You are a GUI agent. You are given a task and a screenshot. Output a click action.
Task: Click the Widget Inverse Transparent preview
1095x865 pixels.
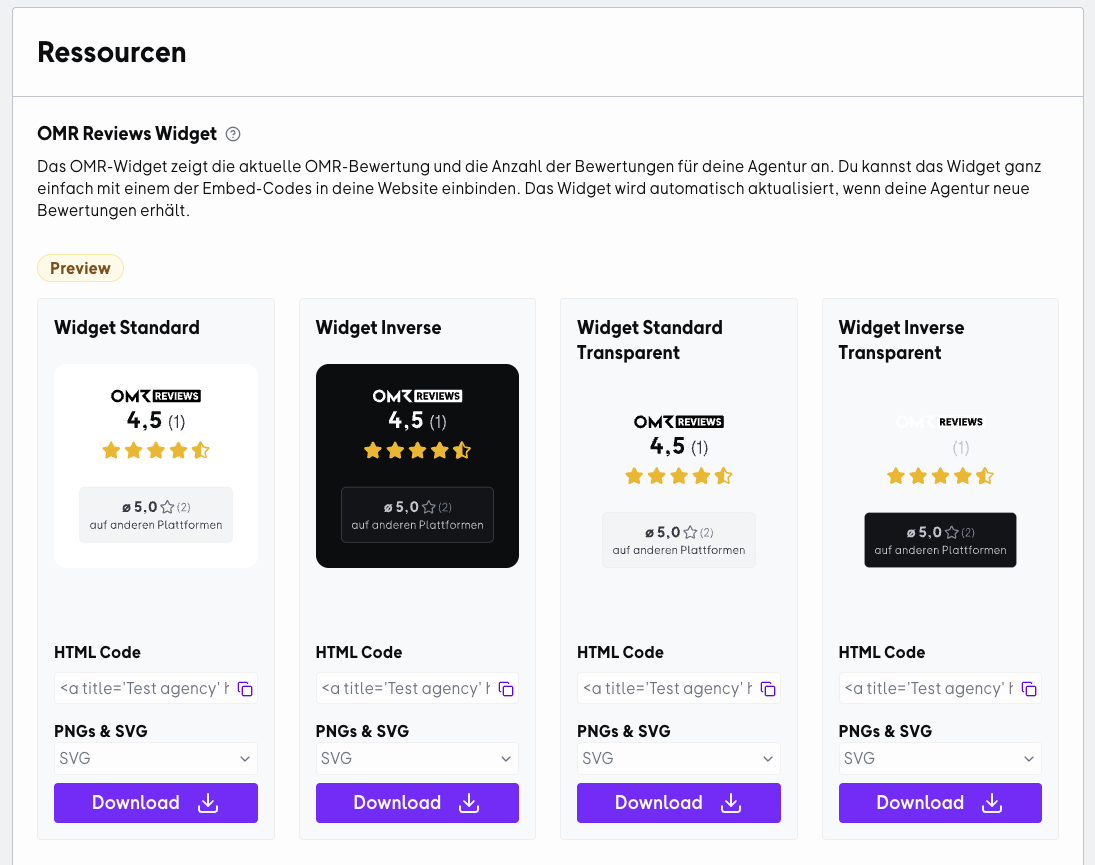pos(940,491)
